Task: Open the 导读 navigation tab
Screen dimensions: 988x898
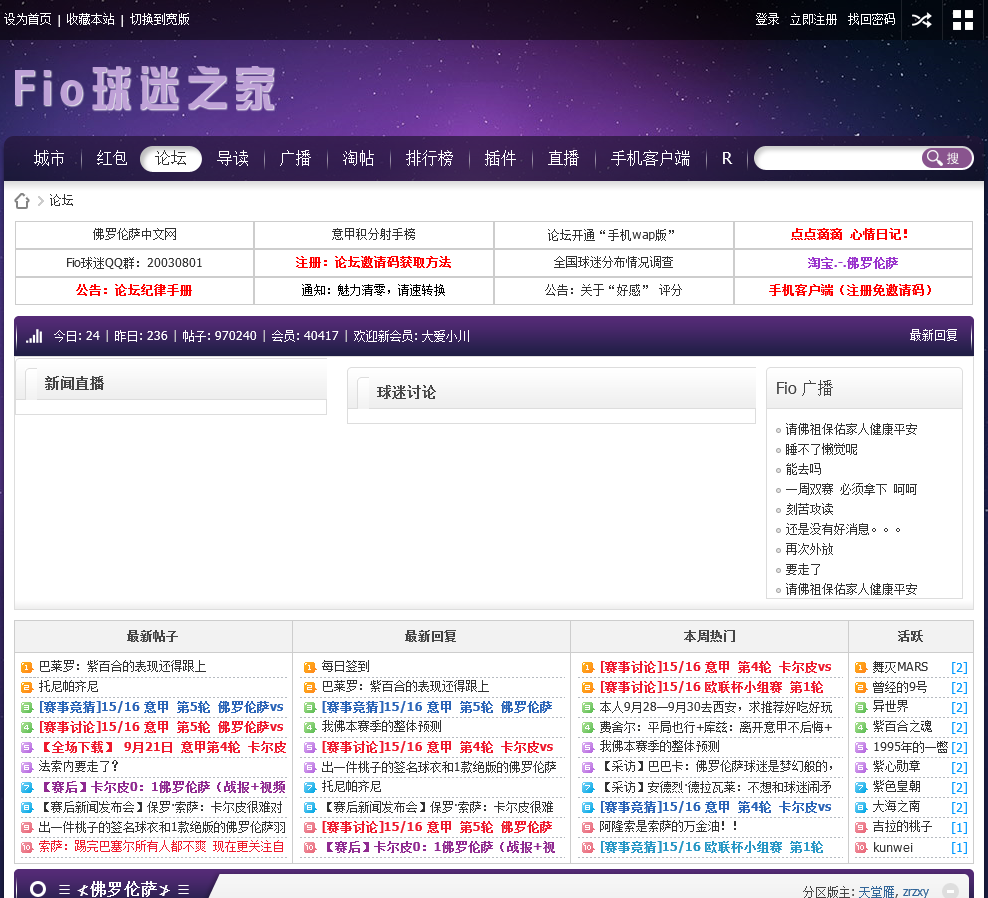Action: click(x=233, y=158)
